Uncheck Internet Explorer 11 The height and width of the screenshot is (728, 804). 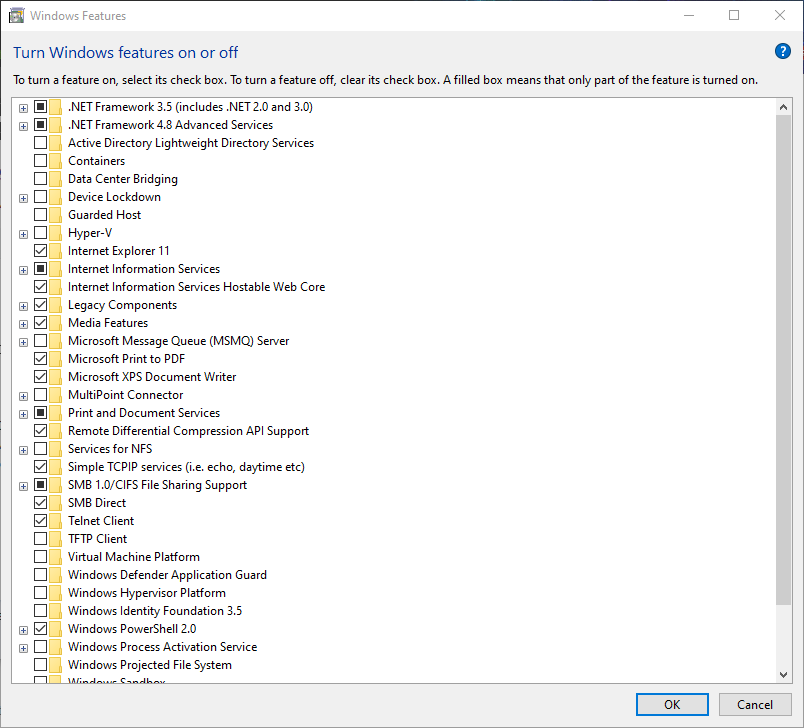(41, 250)
